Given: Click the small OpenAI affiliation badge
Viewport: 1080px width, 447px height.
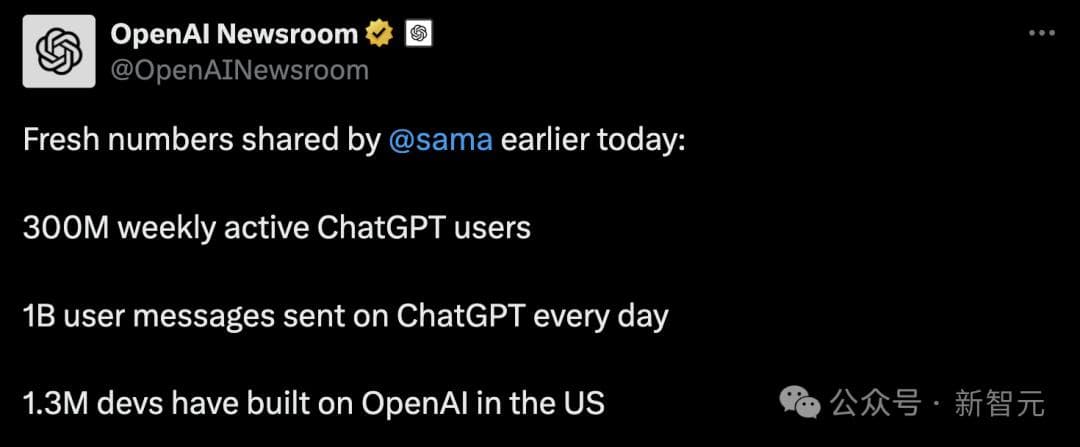Looking at the screenshot, I should tap(419, 34).
